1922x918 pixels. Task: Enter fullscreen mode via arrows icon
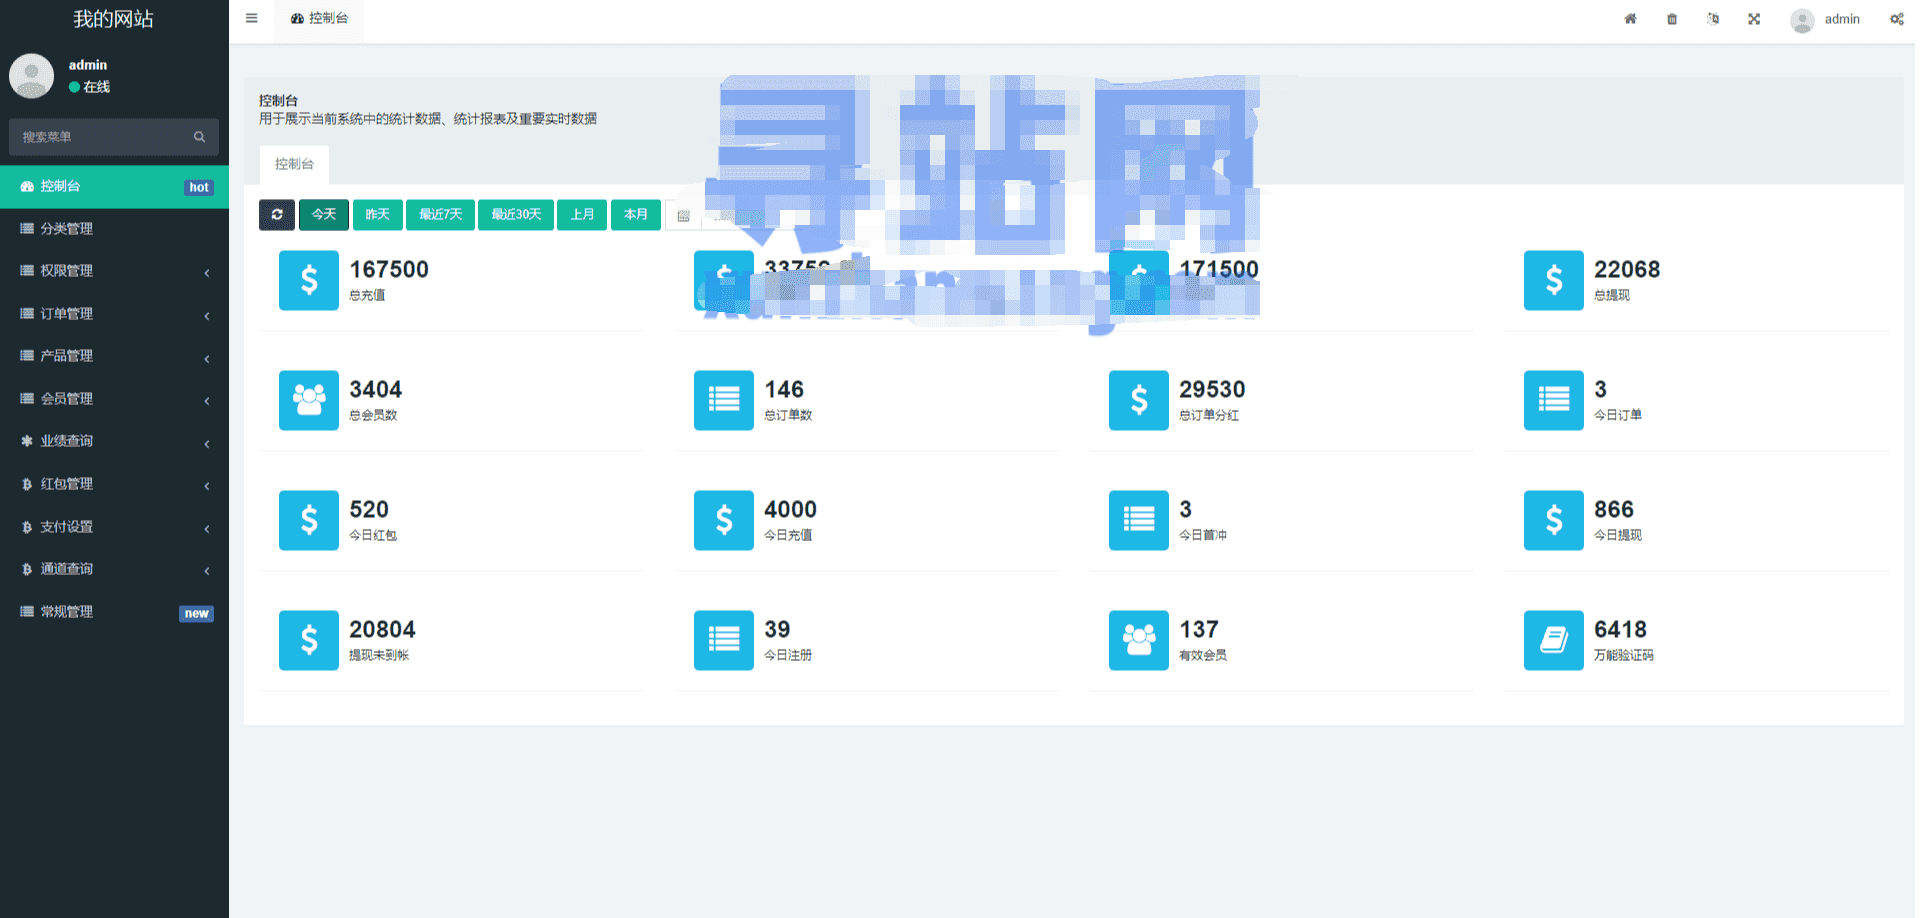[x=1754, y=19]
